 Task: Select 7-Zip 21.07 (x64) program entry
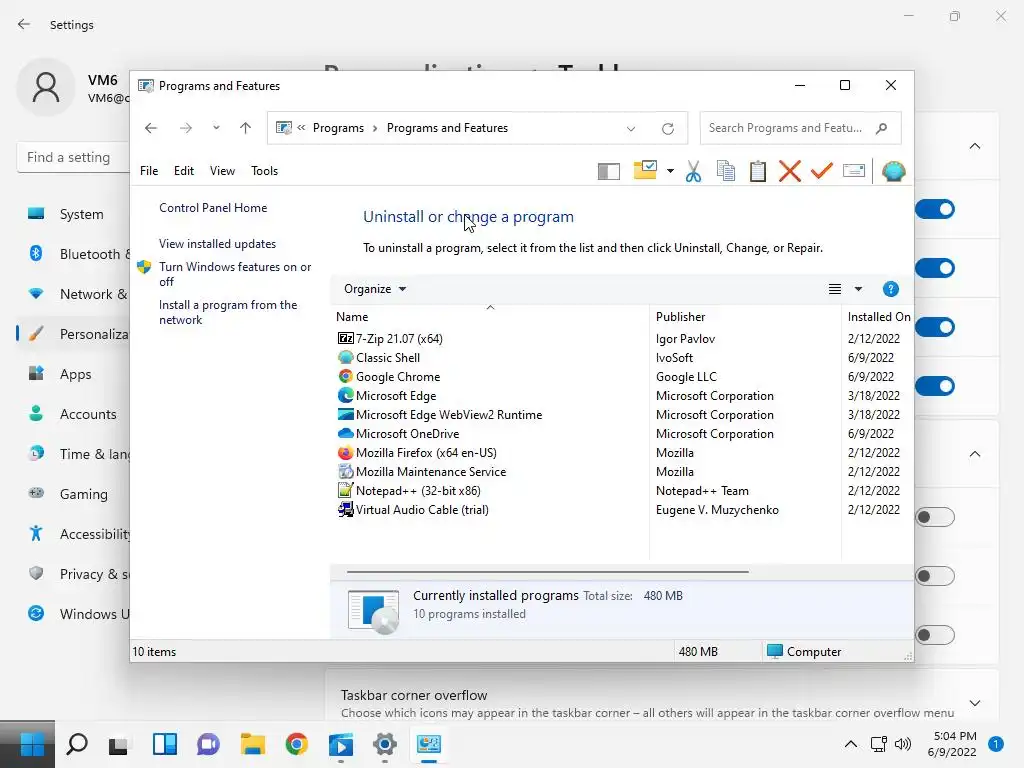click(x=399, y=338)
